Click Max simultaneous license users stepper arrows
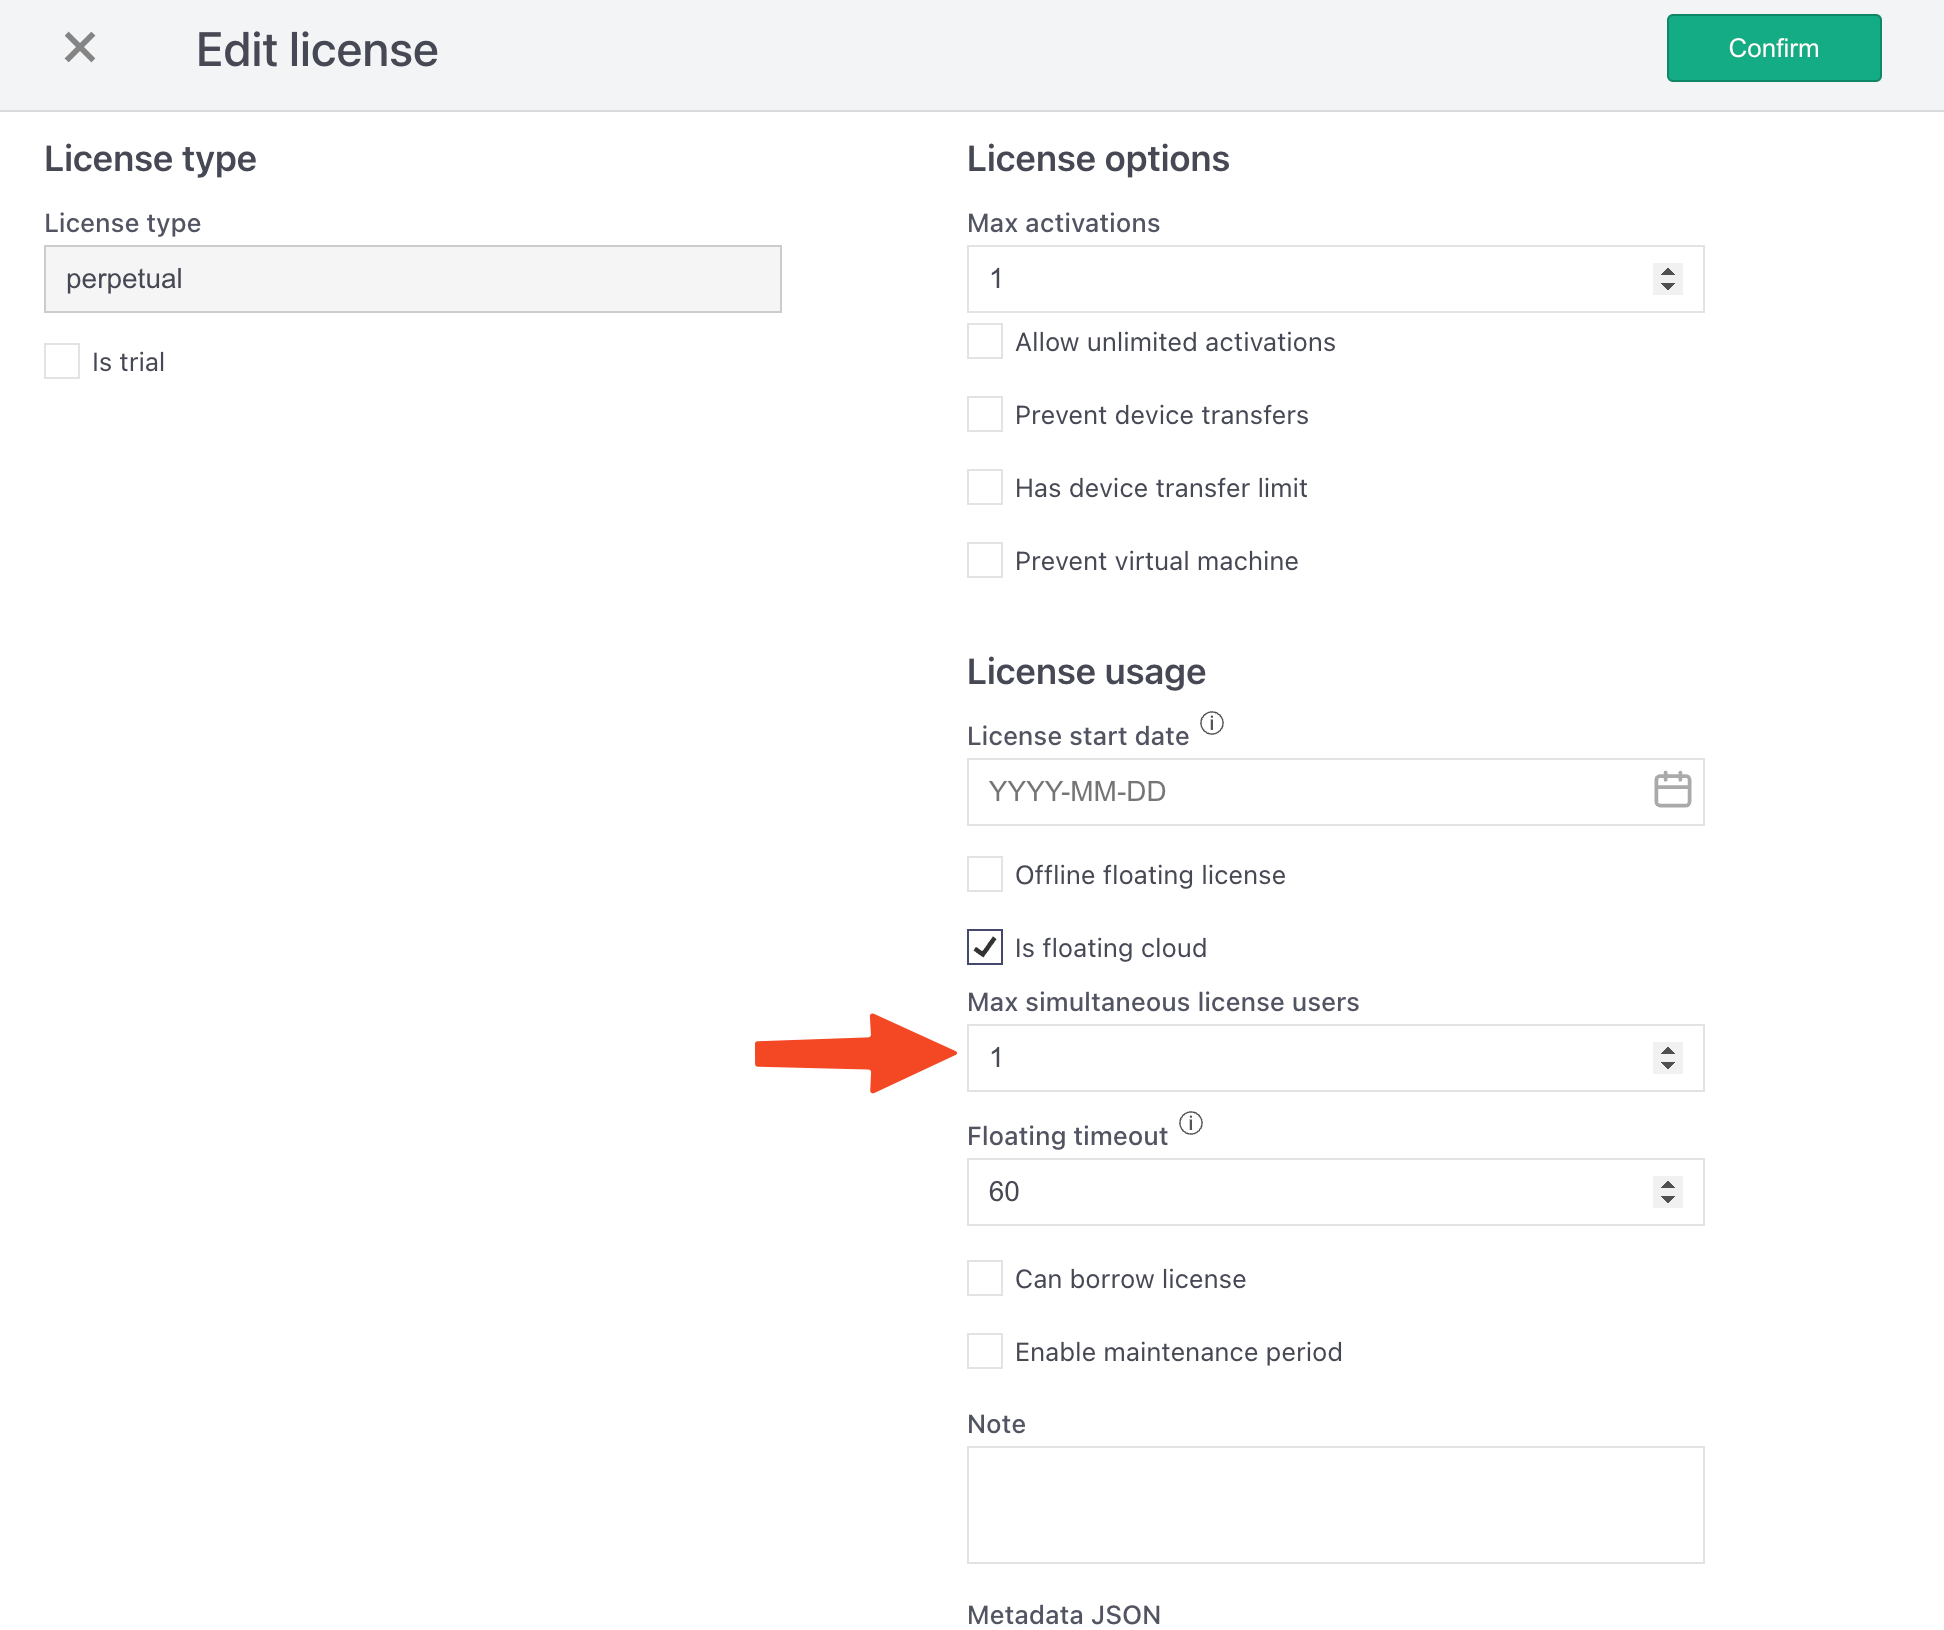1944x1630 pixels. click(x=1667, y=1057)
